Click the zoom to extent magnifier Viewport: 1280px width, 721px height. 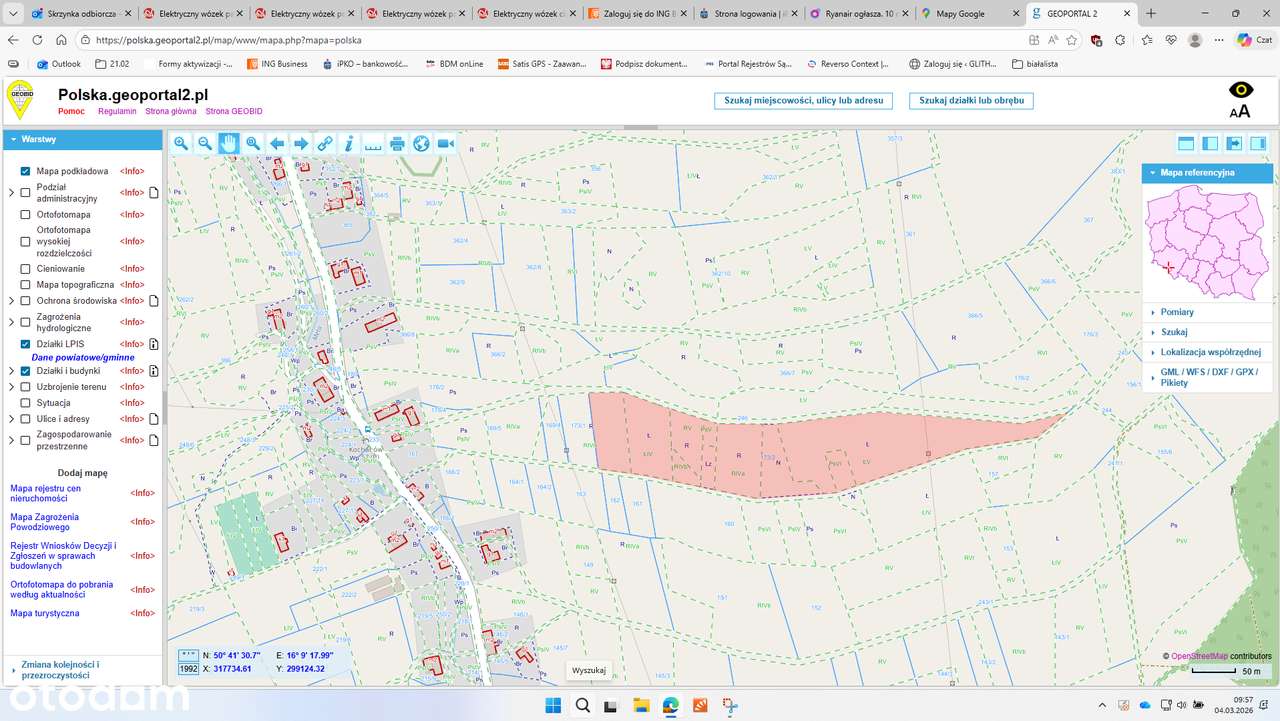click(253, 144)
